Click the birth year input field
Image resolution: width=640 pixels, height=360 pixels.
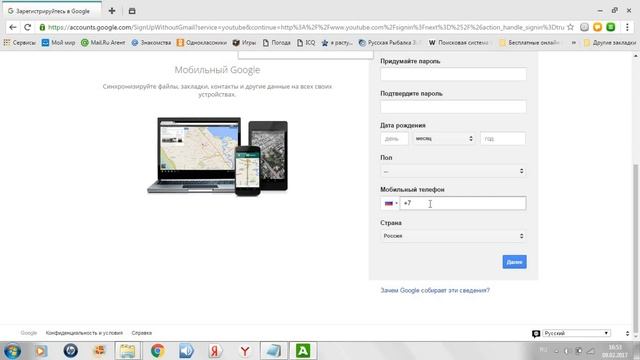click(503, 139)
